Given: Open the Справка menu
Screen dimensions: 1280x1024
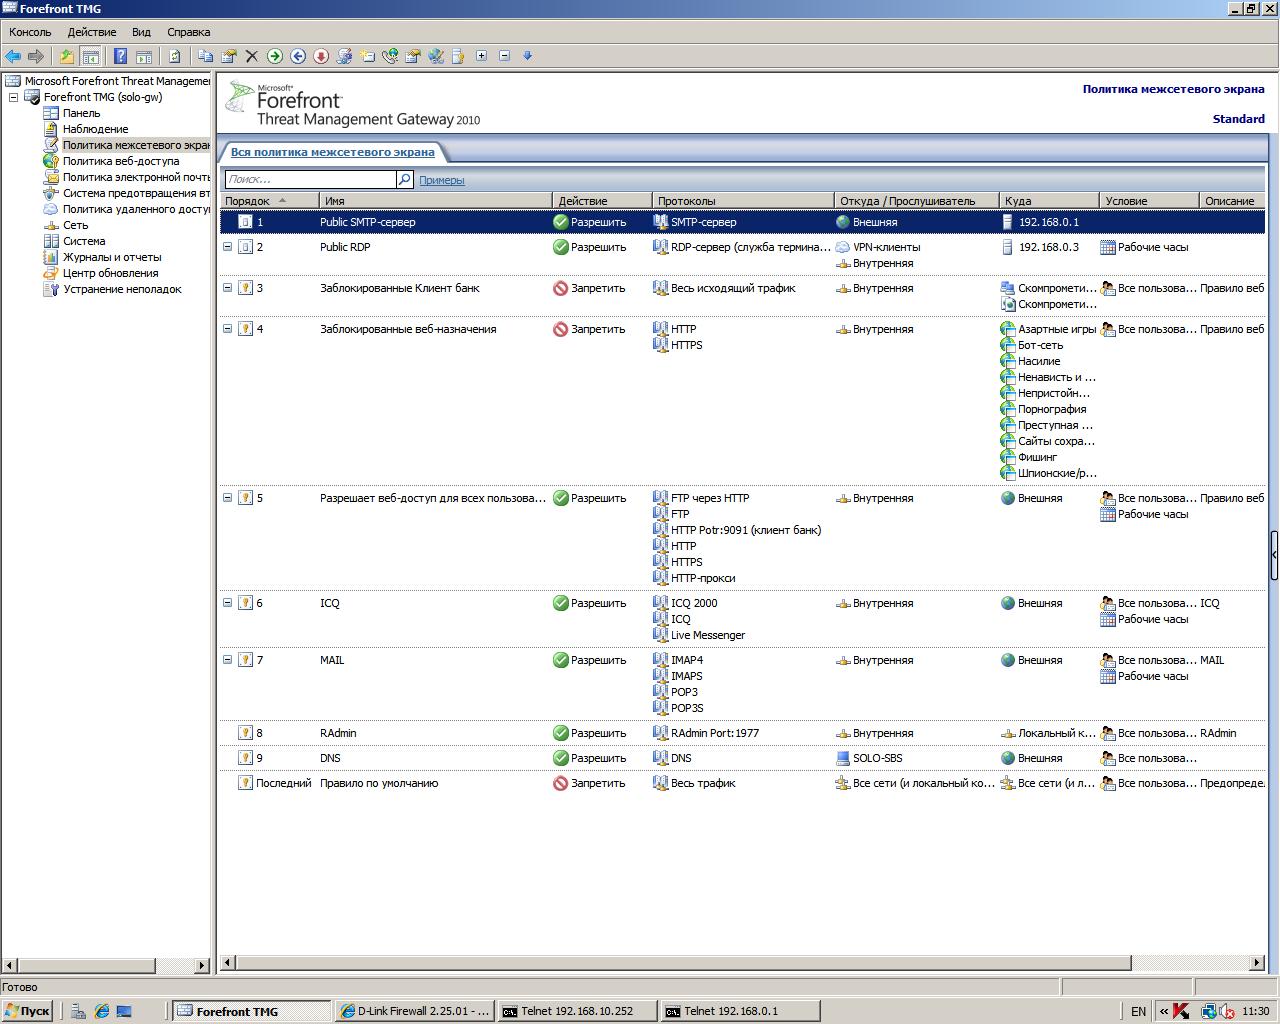Looking at the screenshot, I should point(188,32).
